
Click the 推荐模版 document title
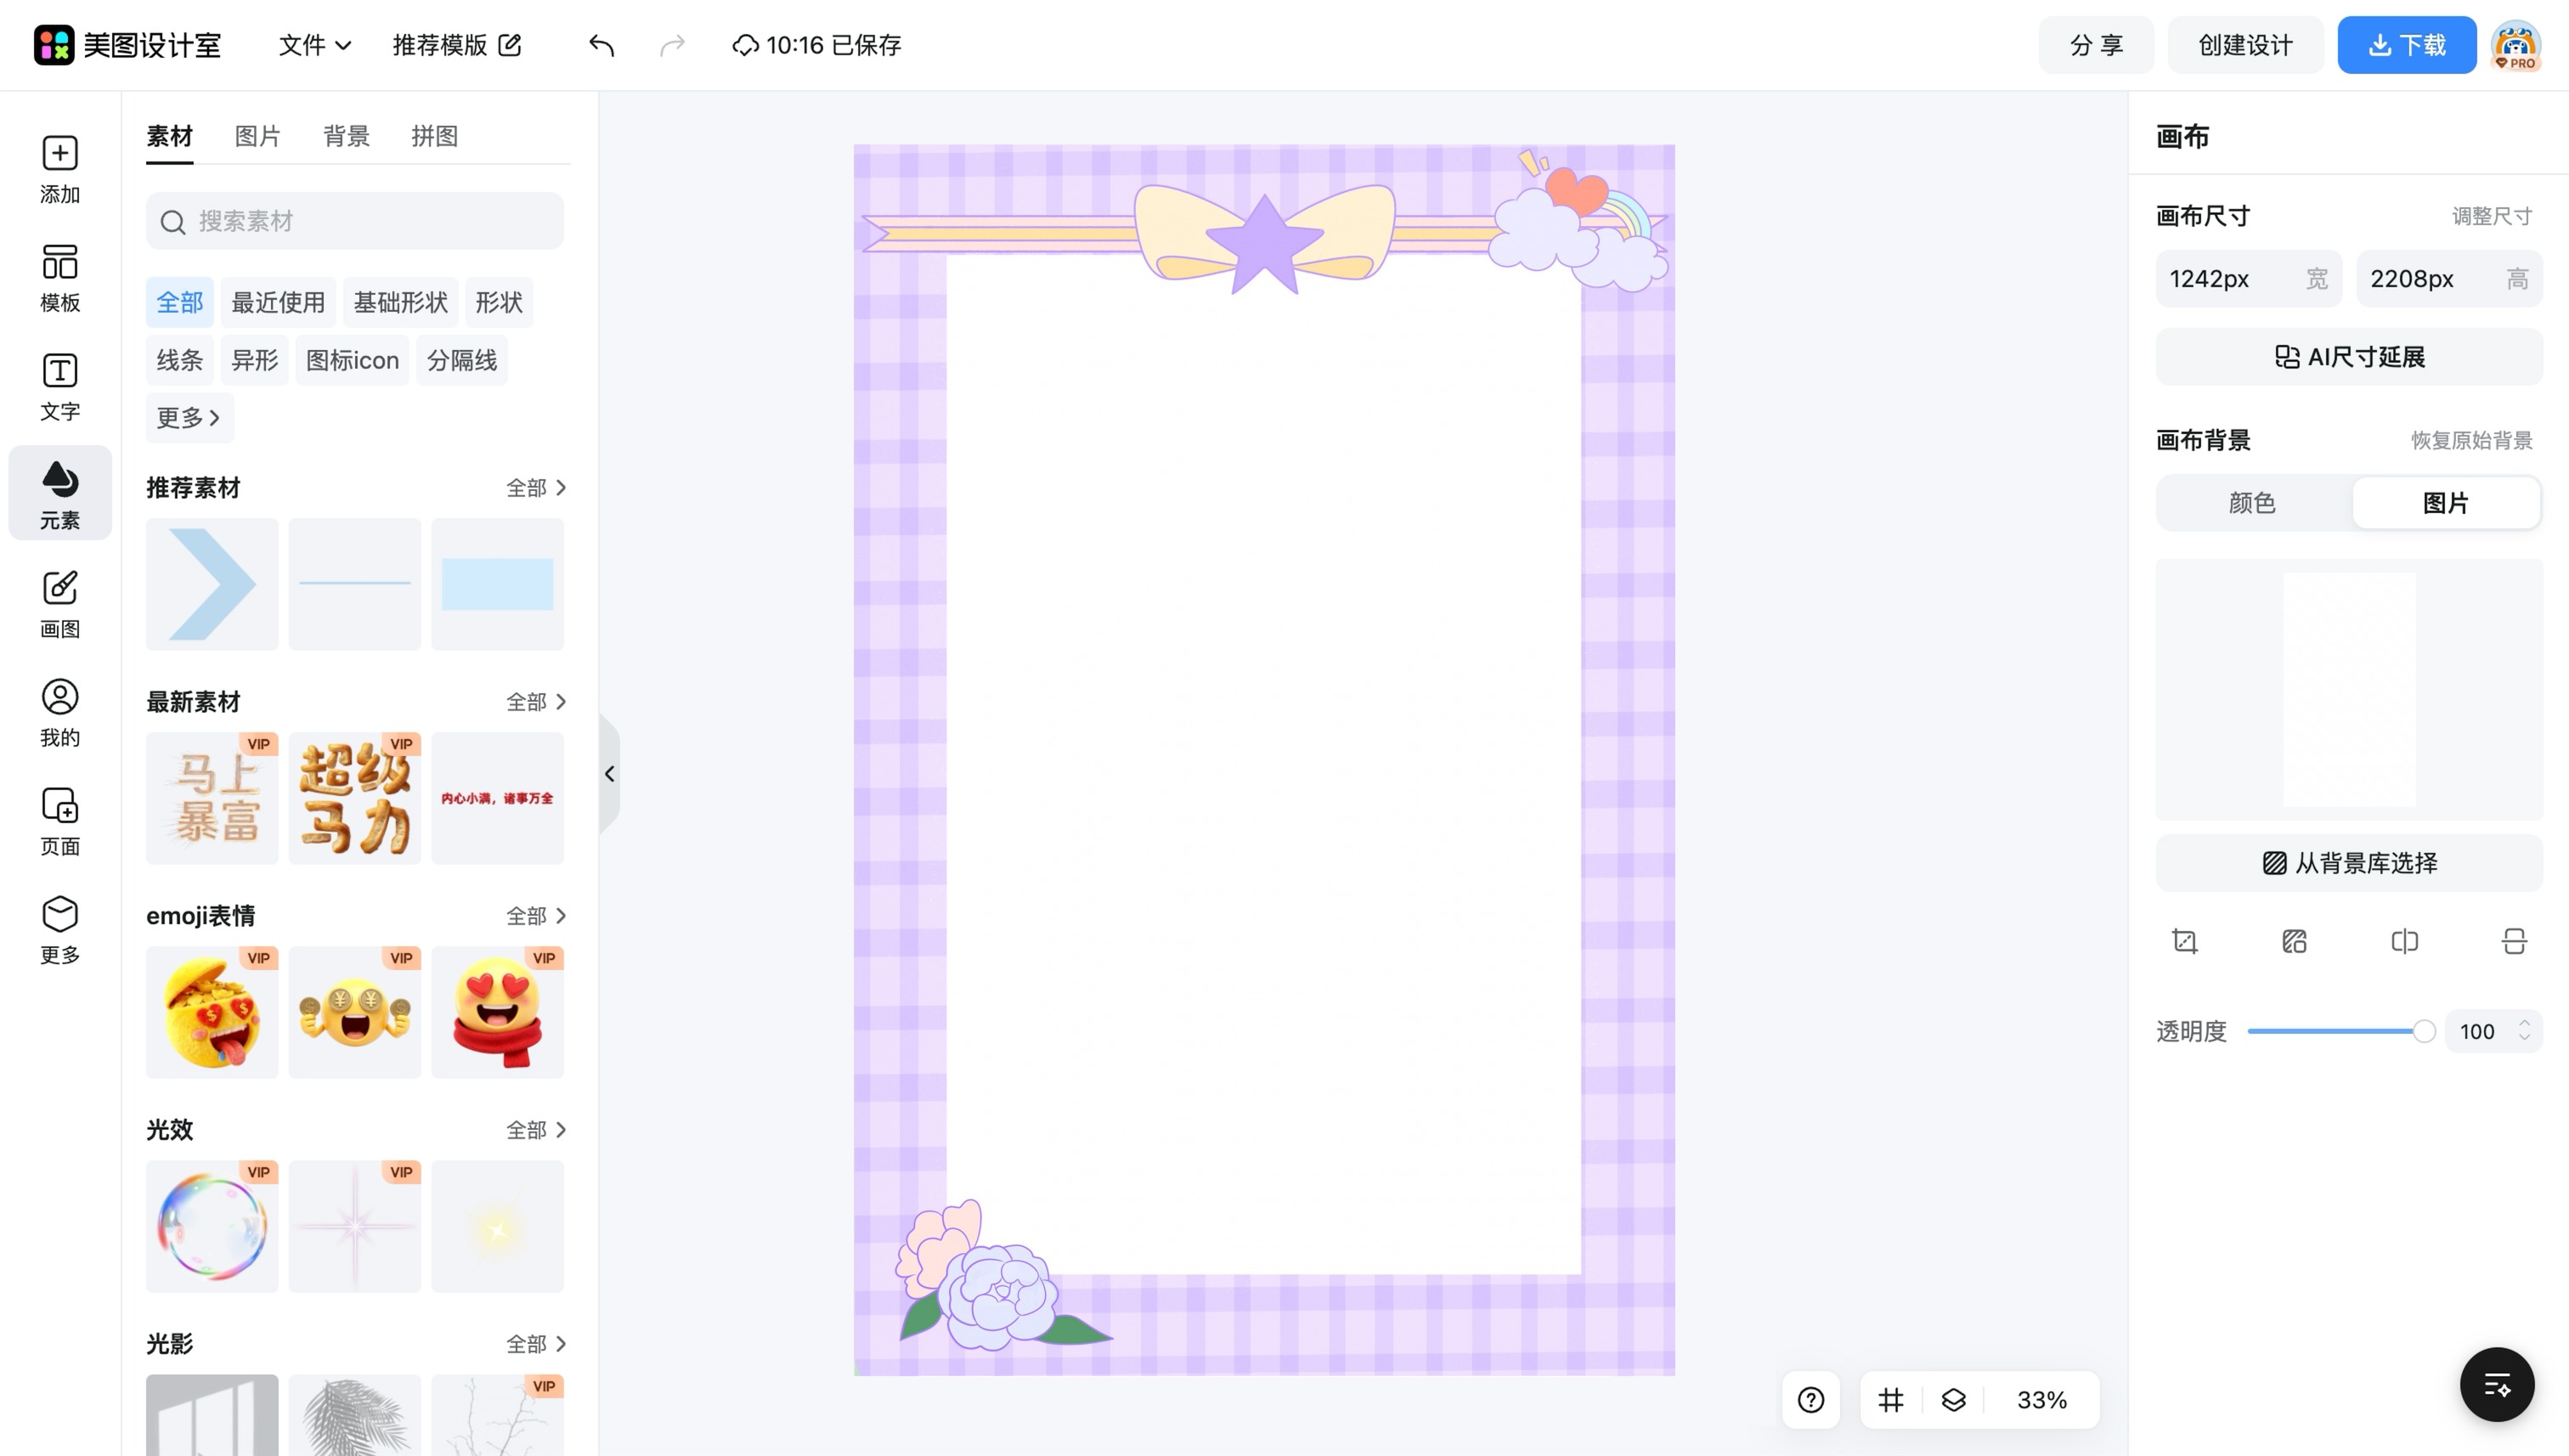point(440,45)
